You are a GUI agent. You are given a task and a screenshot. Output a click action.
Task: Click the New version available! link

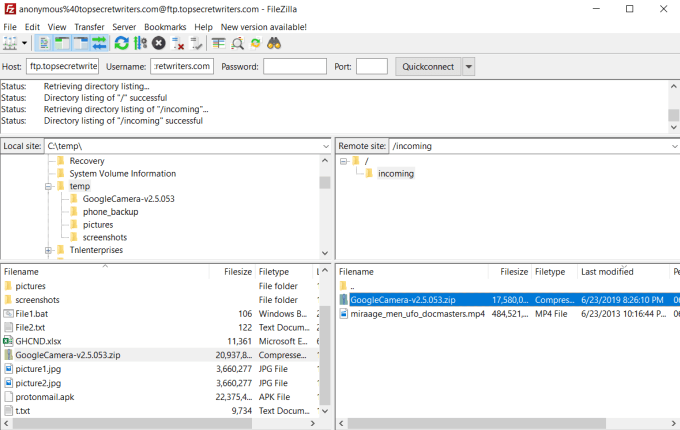click(264, 27)
